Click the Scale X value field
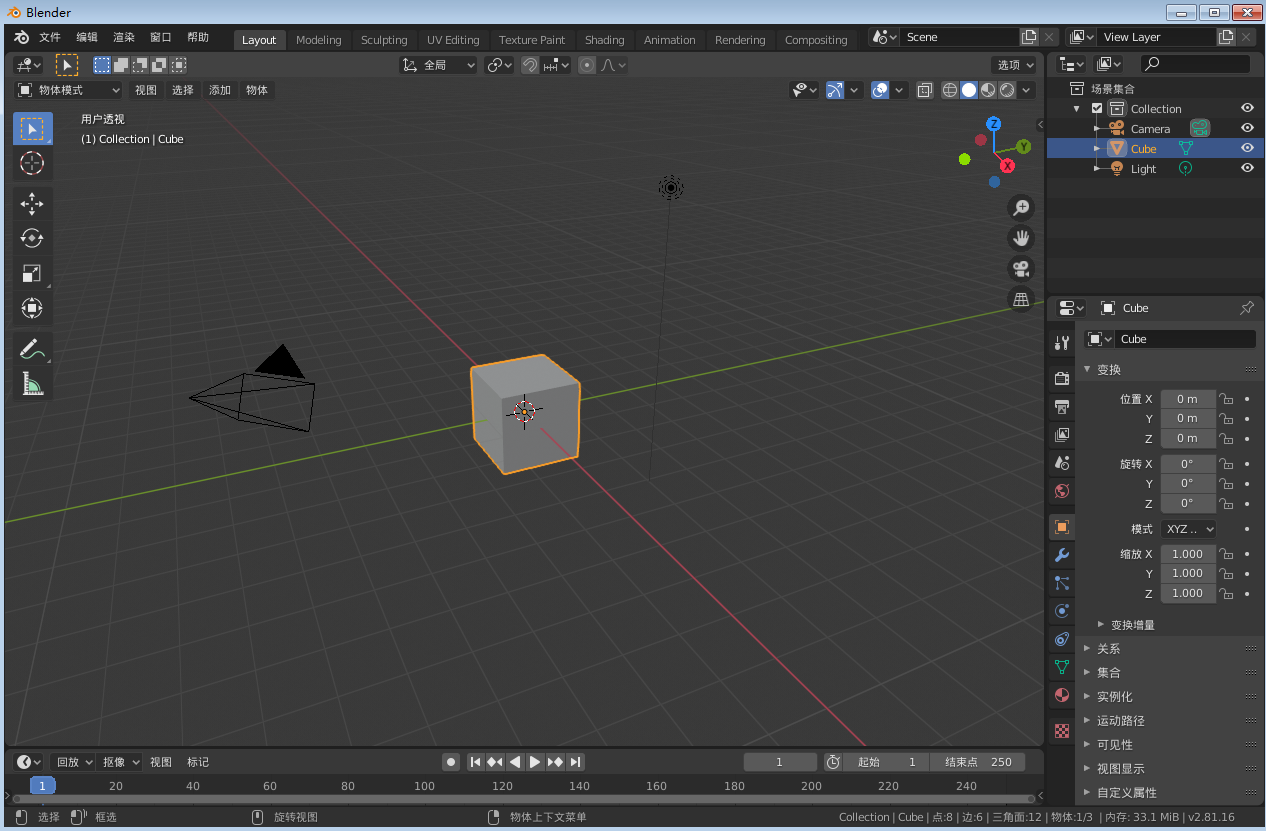Image resolution: width=1266 pixels, height=831 pixels. point(1188,554)
